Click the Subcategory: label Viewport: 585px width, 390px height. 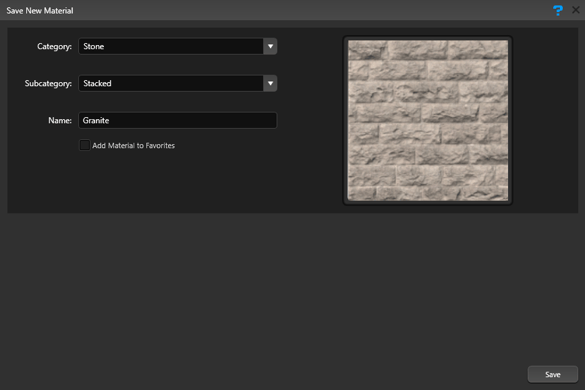(48, 84)
